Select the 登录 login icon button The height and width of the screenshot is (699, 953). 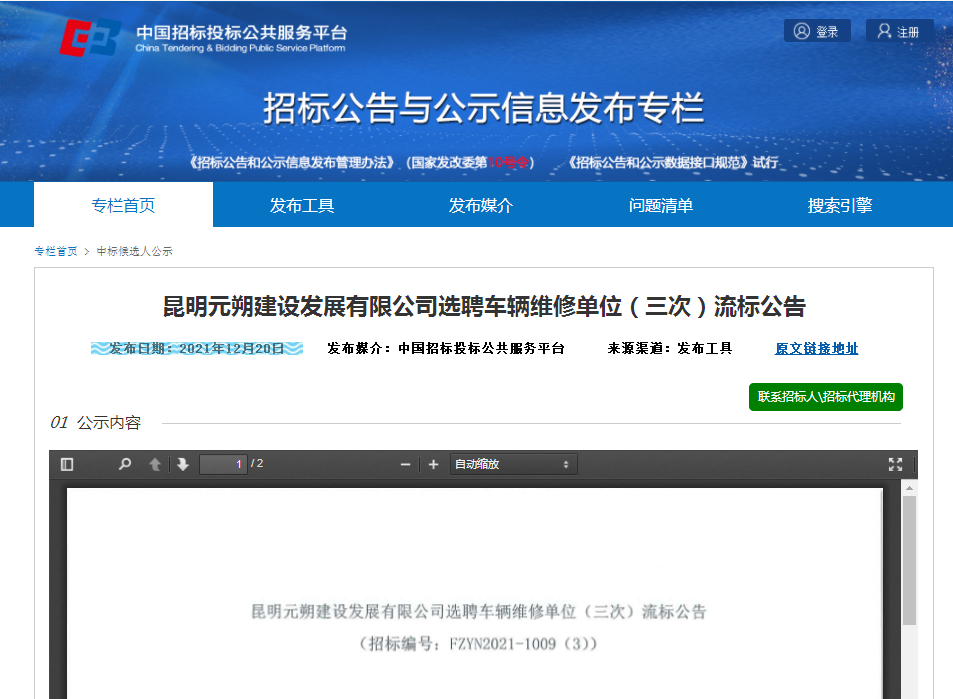pos(816,30)
